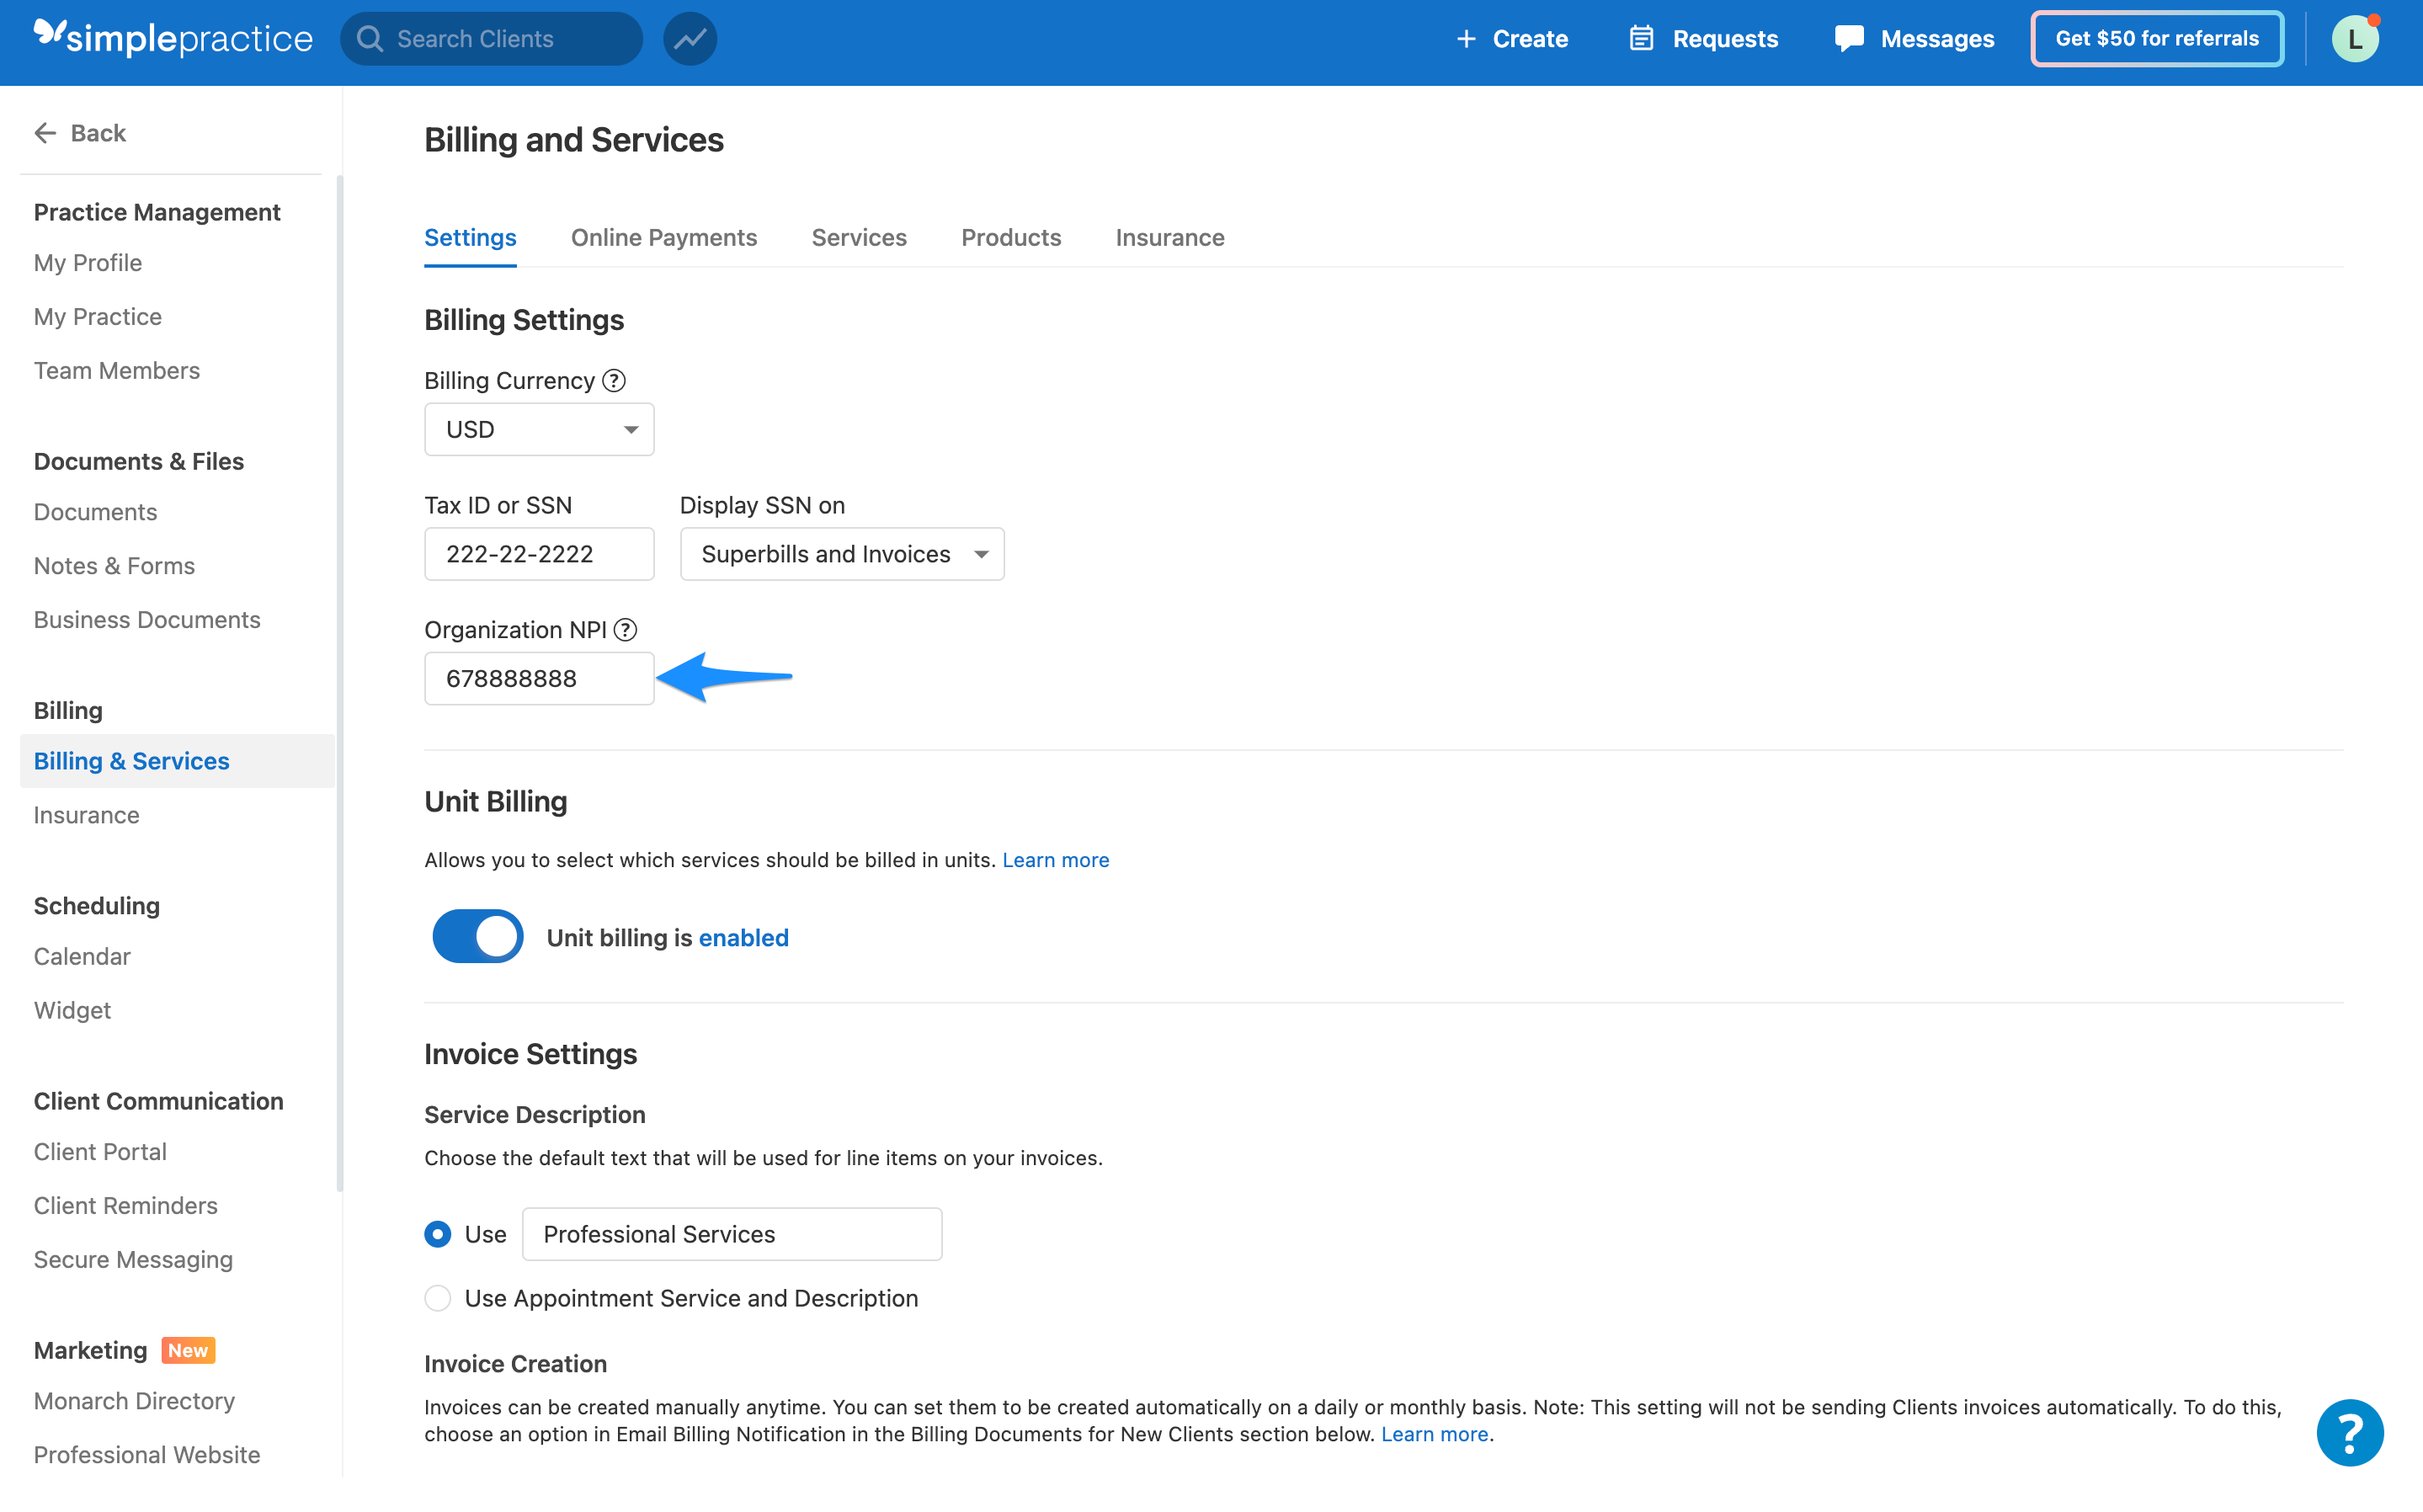The image size is (2423, 1512).
Task: Switch to the Services tab
Action: coord(859,237)
